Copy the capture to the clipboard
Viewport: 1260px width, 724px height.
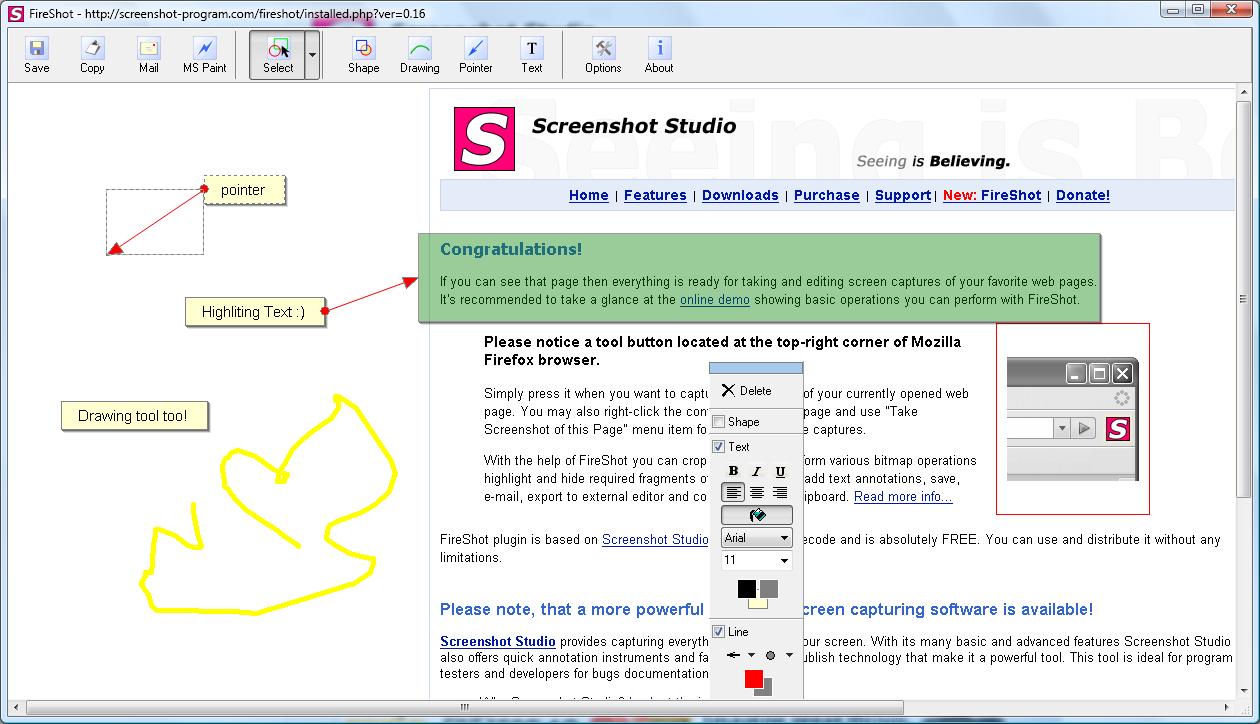click(x=92, y=55)
